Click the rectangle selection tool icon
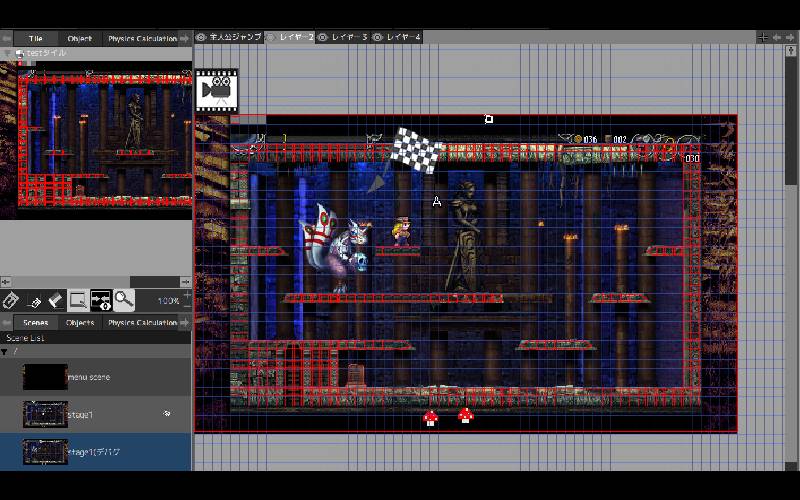The height and width of the screenshot is (500, 800). [78, 299]
